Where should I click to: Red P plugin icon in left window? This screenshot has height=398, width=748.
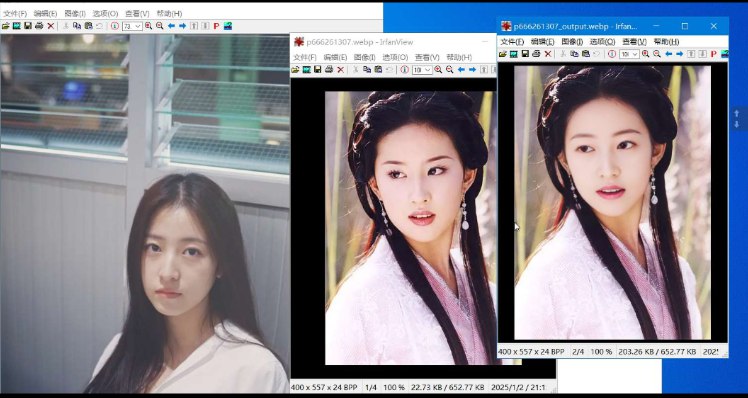216,26
